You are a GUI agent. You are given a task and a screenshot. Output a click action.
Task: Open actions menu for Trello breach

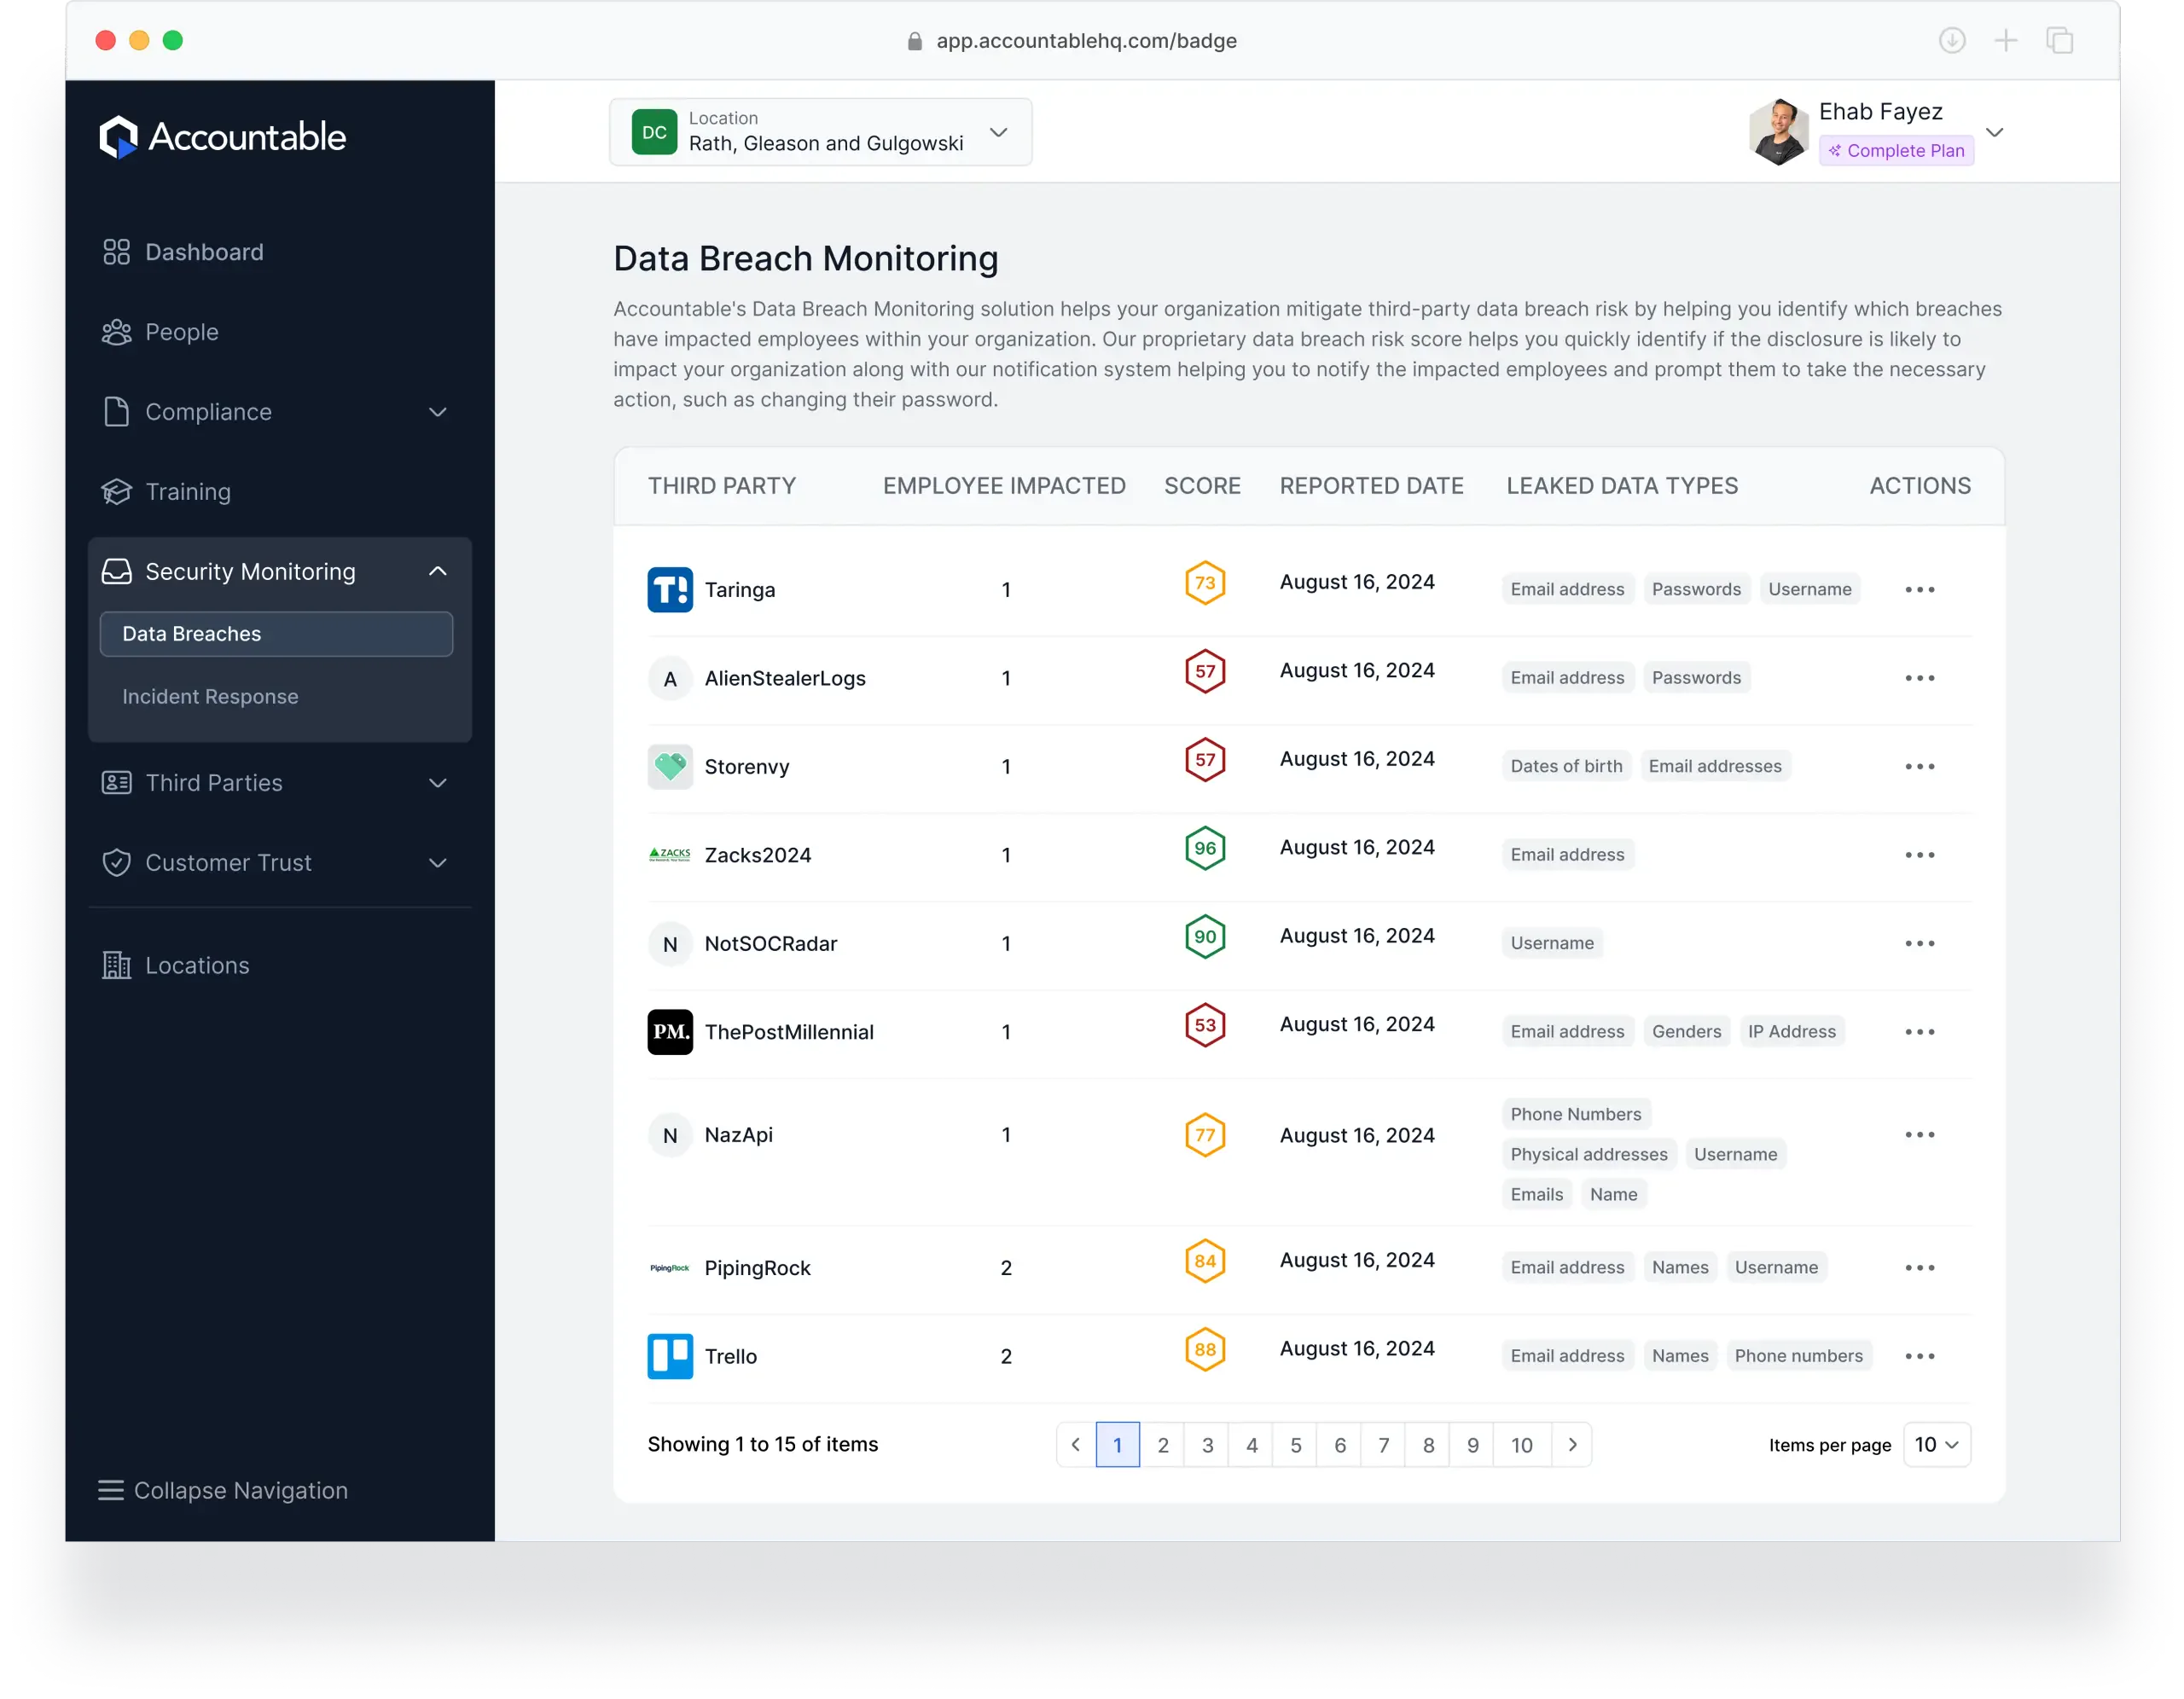(x=1919, y=1356)
